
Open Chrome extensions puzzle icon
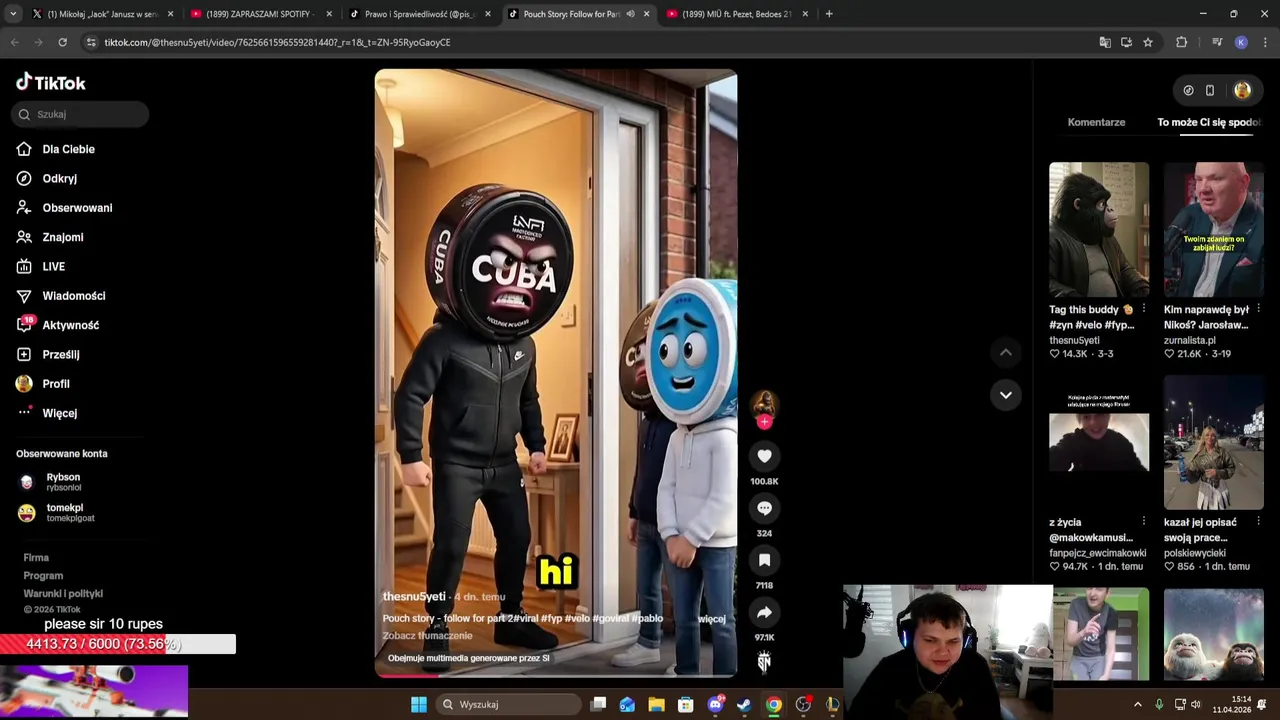coord(1182,42)
